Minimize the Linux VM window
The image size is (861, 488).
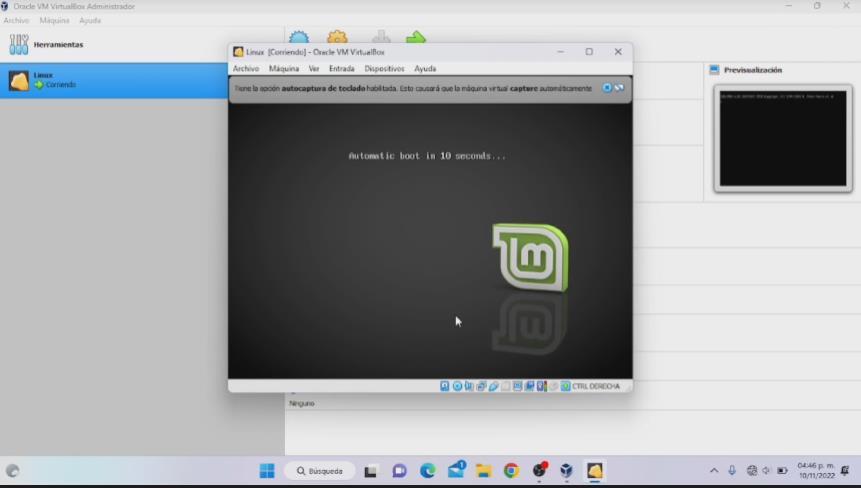[561, 52]
